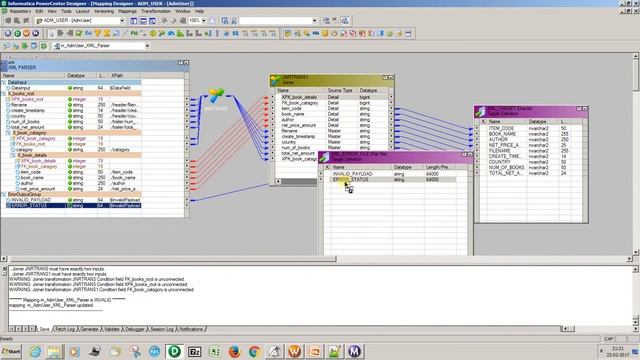Viewport: 640px width, 360px height.
Task: Open the Repository menu
Action: (20, 11)
